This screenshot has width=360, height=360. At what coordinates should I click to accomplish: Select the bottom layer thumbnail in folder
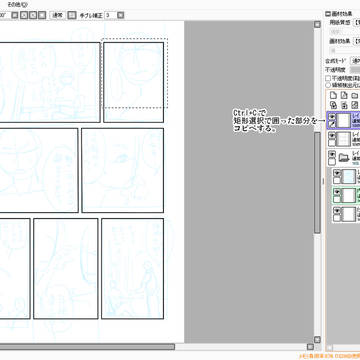point(349,214)
